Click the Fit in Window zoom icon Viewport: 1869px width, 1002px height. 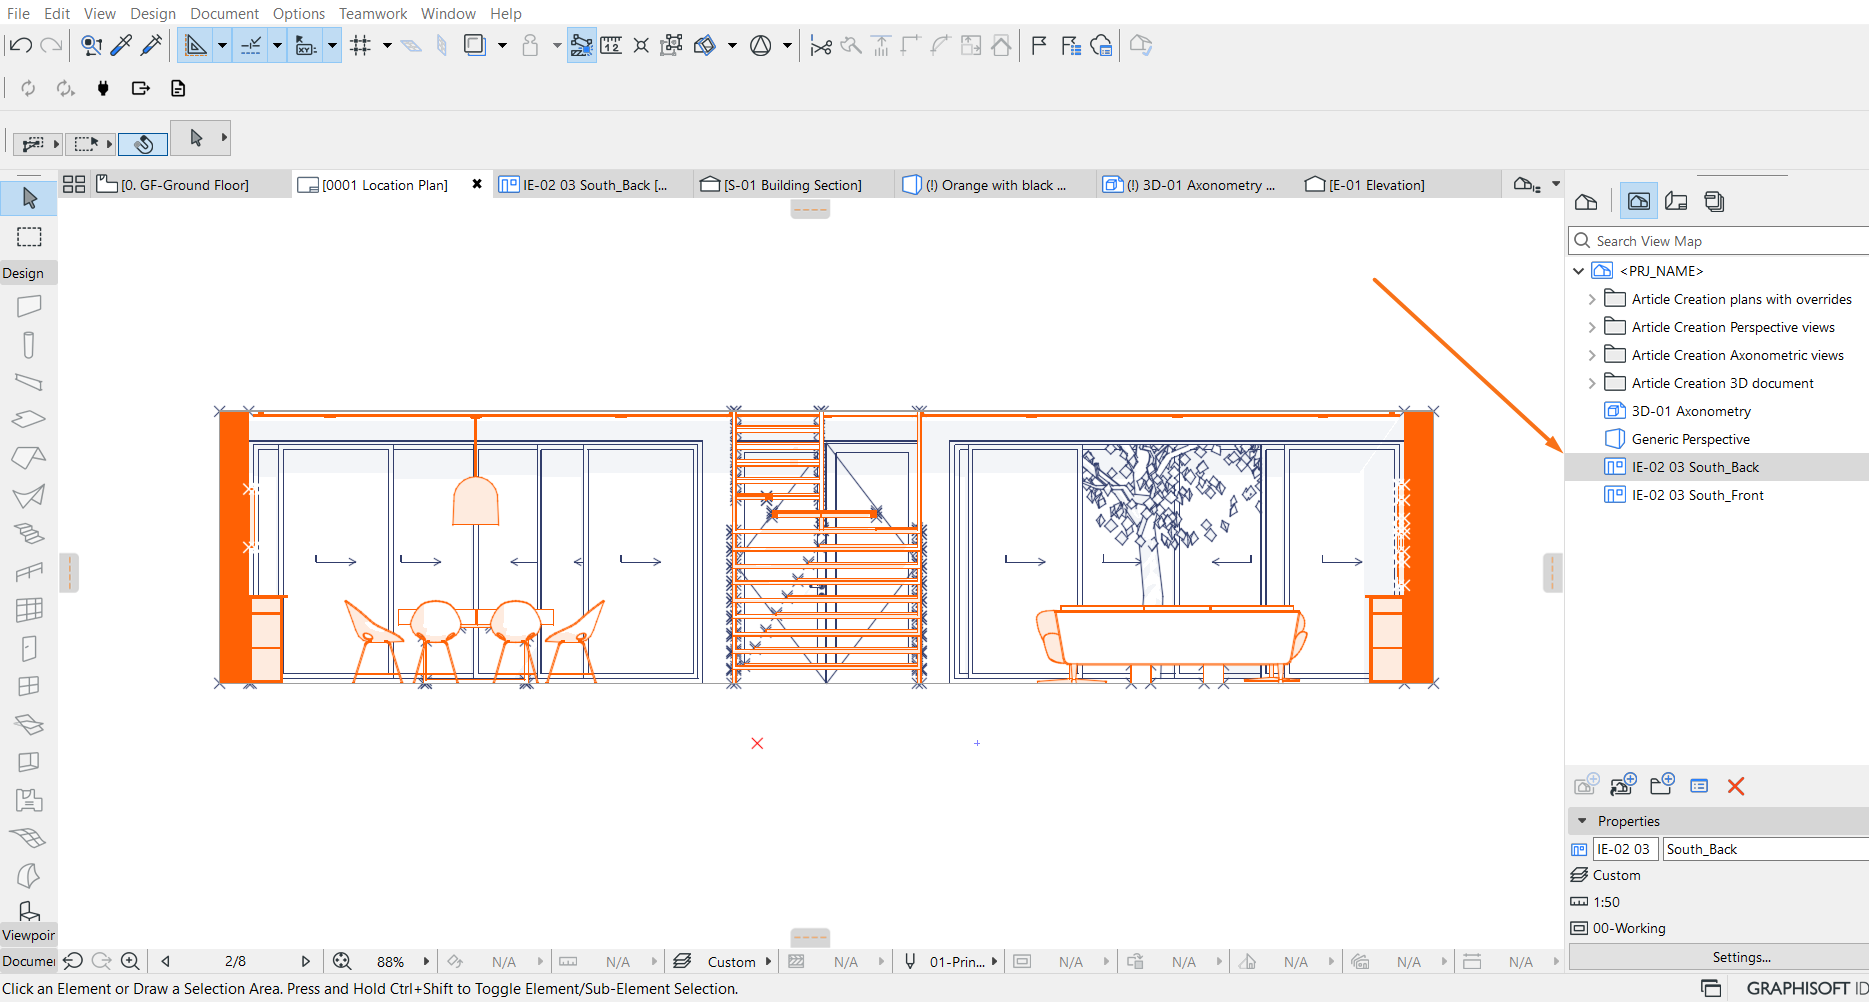tap(342, 961)
